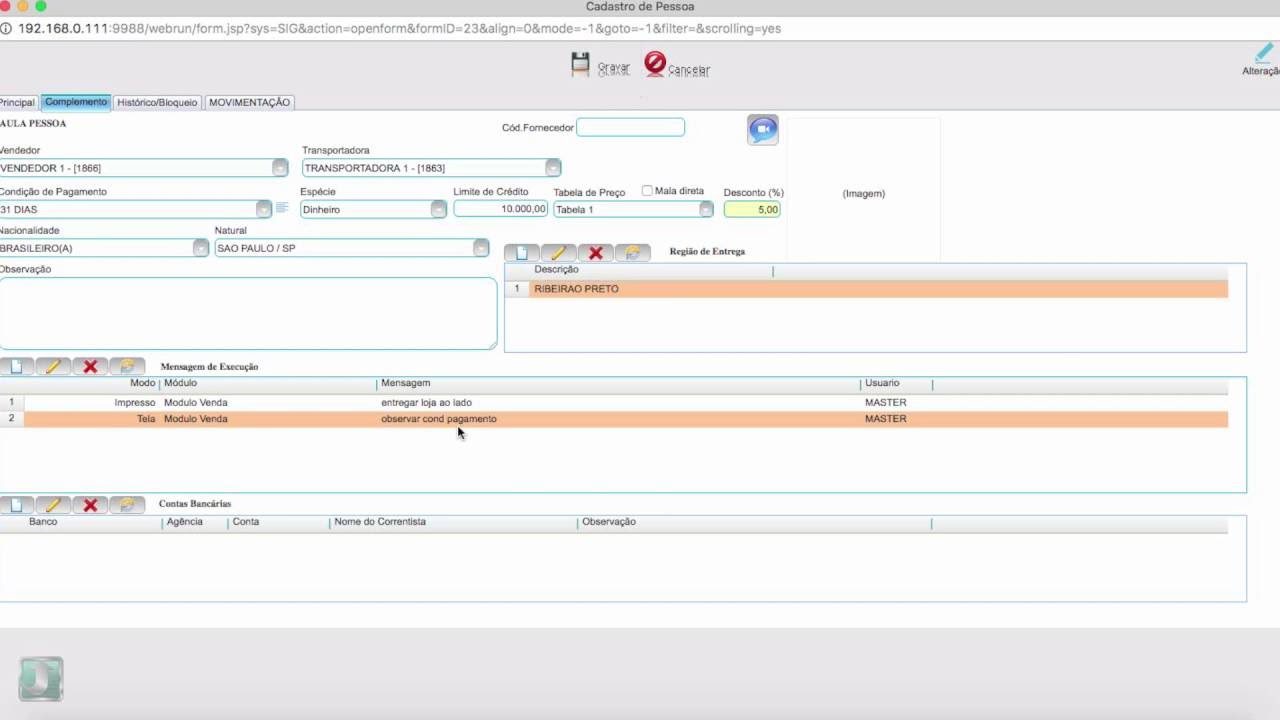Open the Tabela de Preço dropdown
1280x720 pixels.
coord(706,209)
